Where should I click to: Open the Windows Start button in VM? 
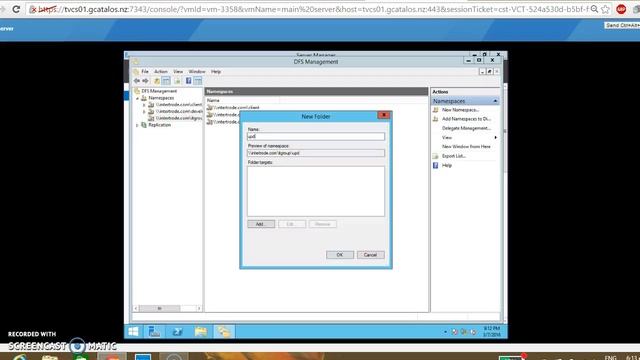point(133,331)
